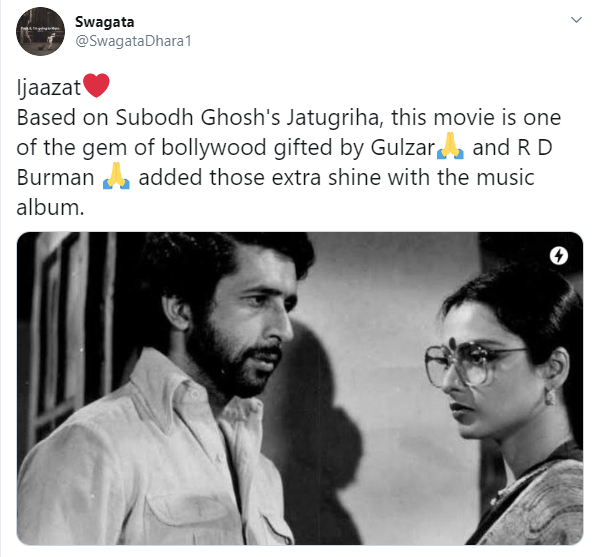
Task: Open the attached black-and-white movie still
Action: pyautogui.click(x=300, y=388)
